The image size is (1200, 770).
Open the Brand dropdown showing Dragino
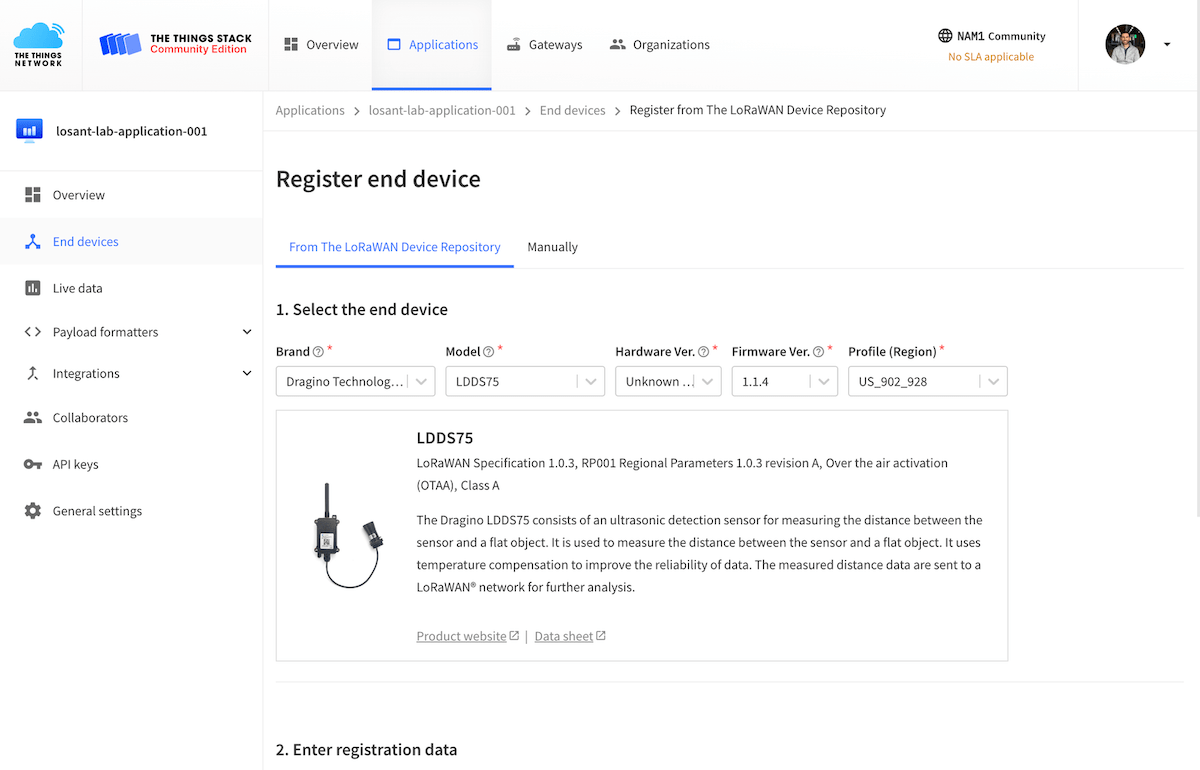pos(355,381)
